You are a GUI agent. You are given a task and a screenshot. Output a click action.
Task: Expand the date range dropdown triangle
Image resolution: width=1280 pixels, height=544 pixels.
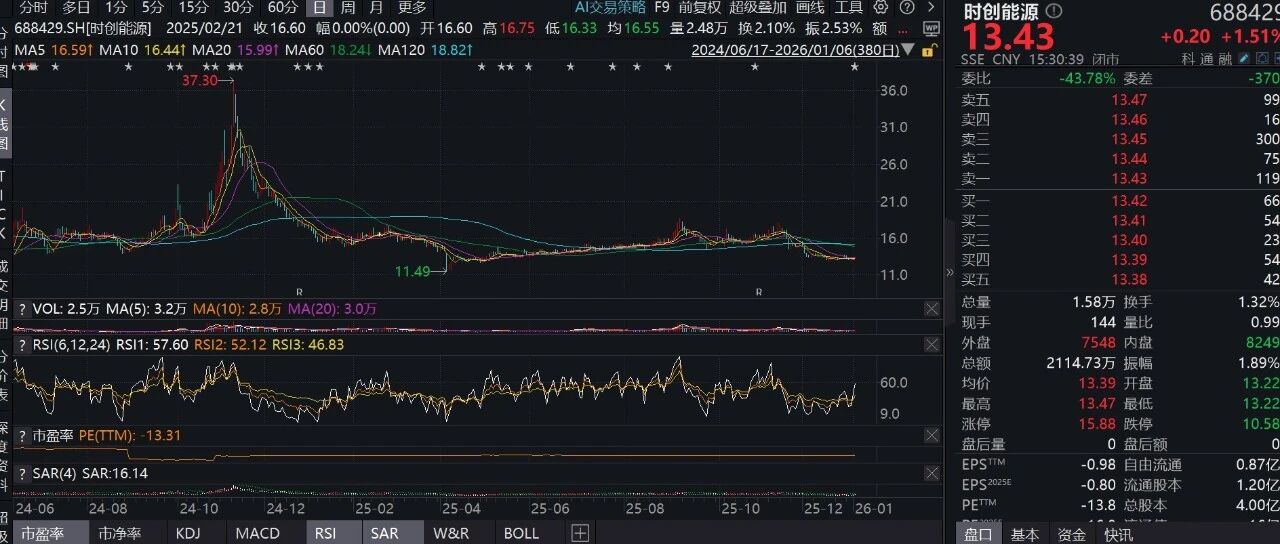(908, 49)
